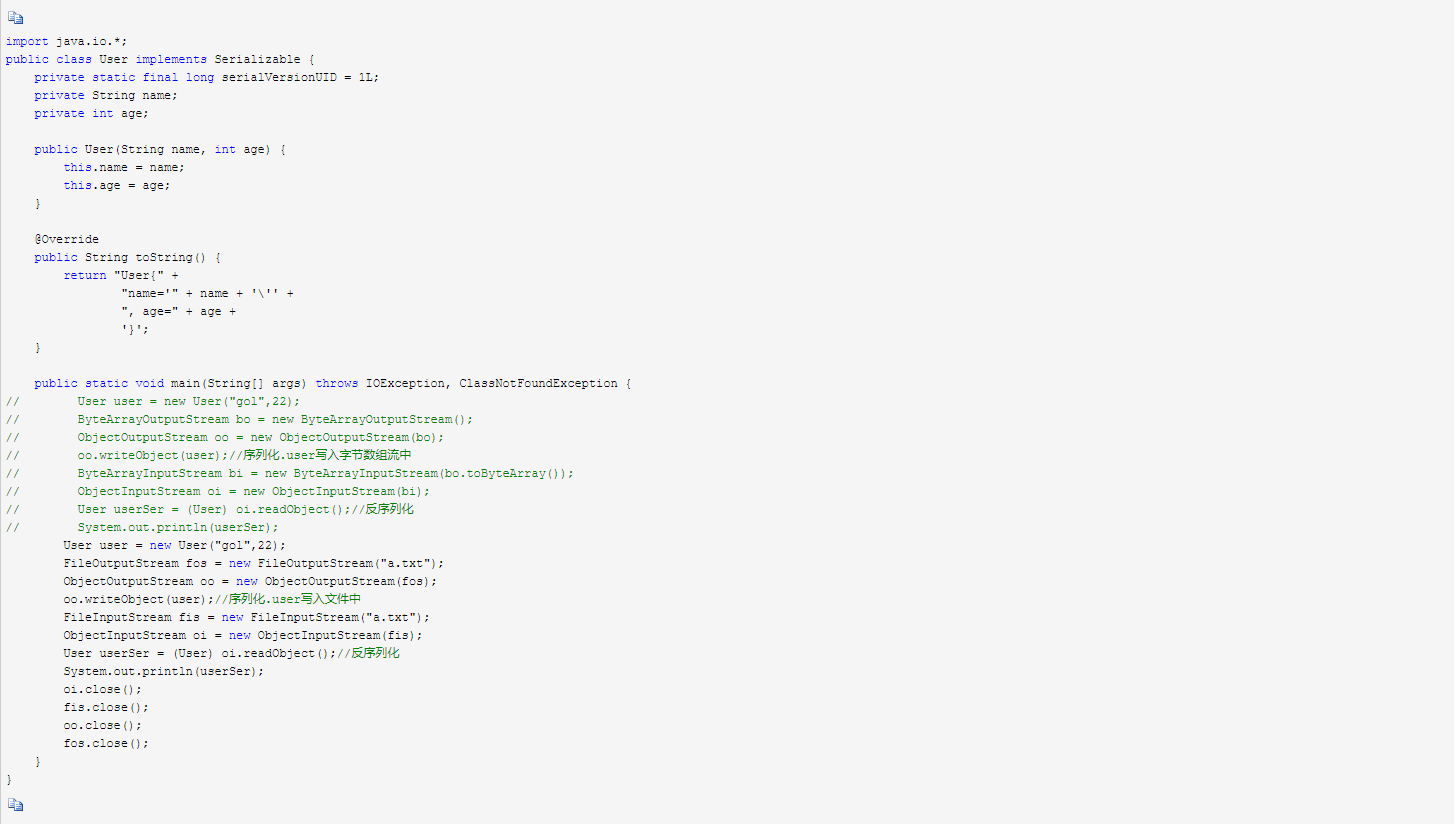This screenshot has width=1454, height=824.
Task: Click the line 'import java.io.*;'
Action: coord(67,41)
